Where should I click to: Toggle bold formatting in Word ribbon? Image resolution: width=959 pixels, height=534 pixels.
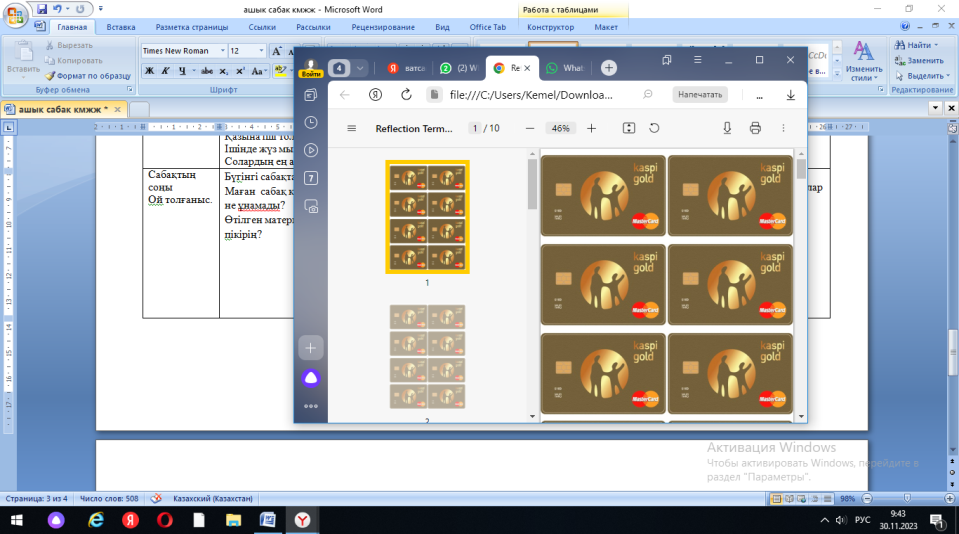149,71
